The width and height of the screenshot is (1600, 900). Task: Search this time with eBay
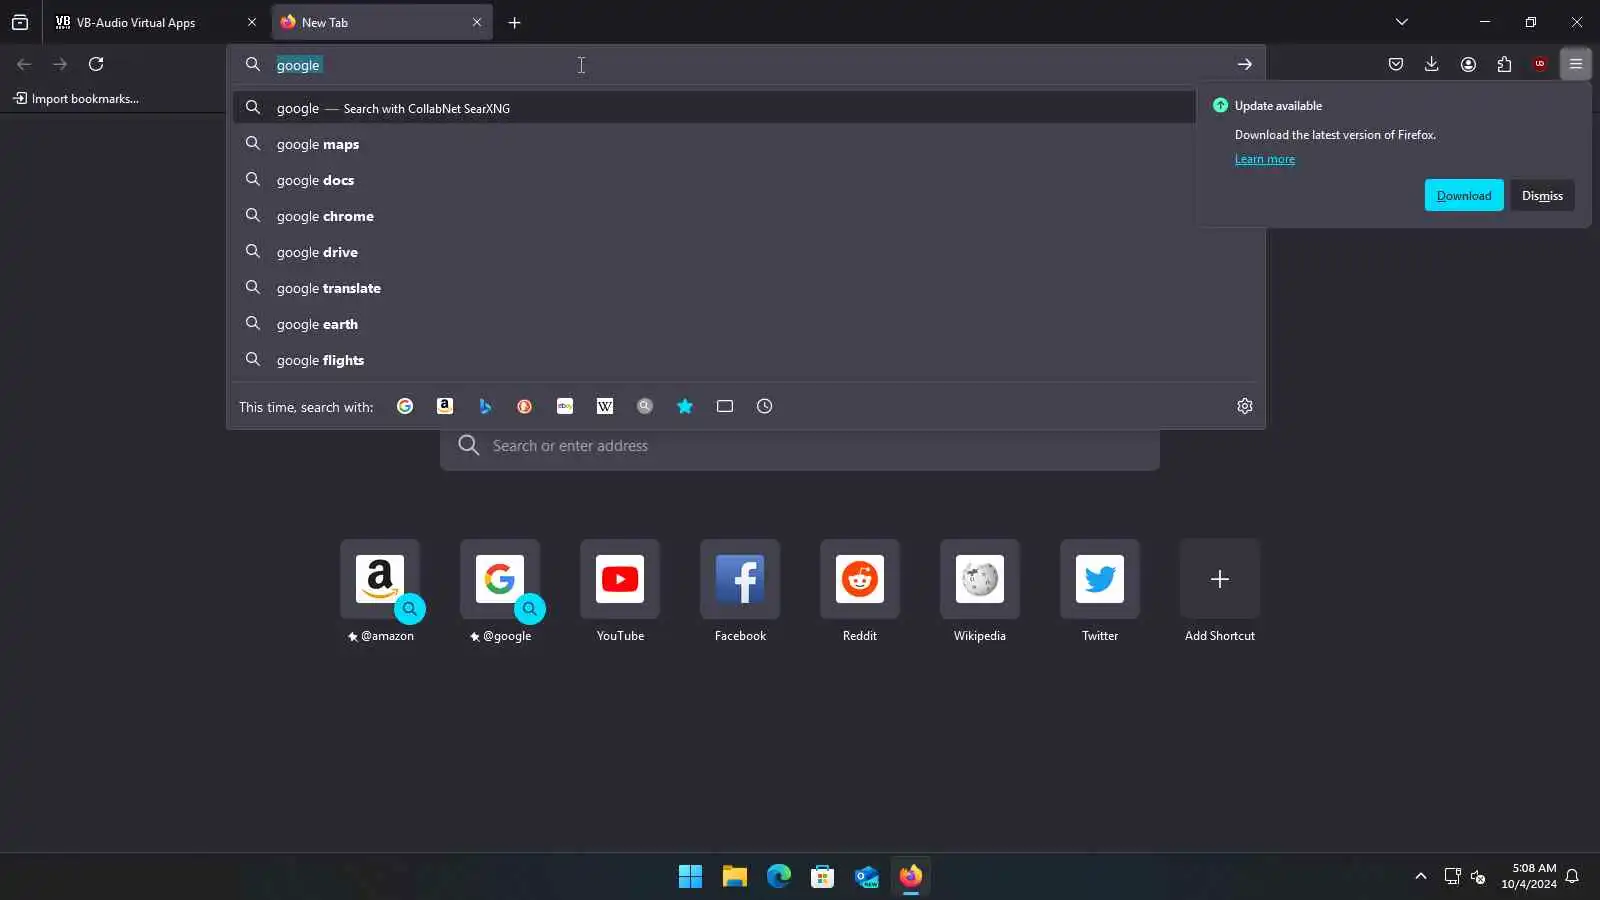pos(565,406)
